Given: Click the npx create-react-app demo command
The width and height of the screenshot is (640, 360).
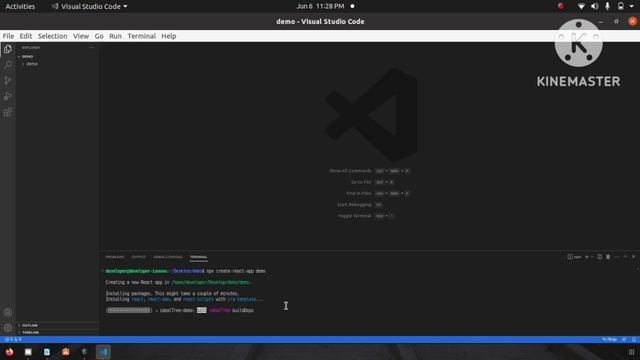Looking at the screenshot, I should click(236, 271).
